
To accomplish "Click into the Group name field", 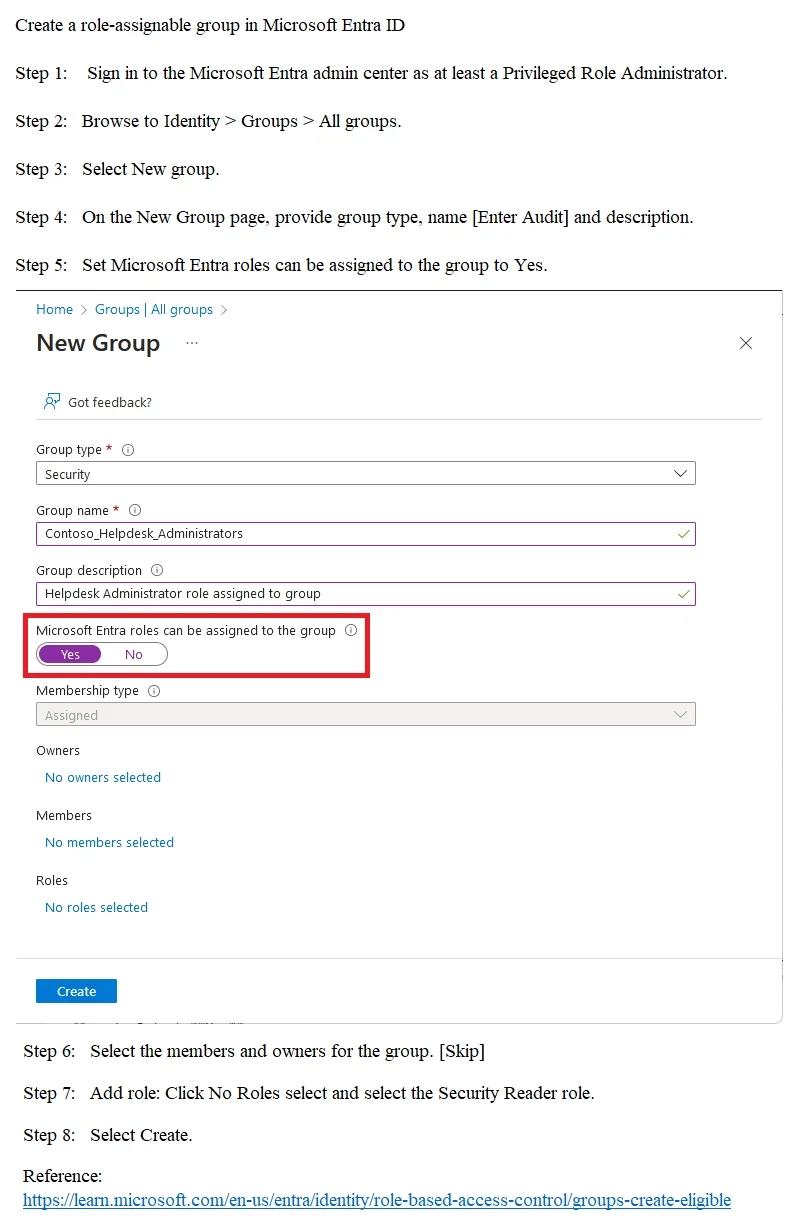I will tap(366, 534).
